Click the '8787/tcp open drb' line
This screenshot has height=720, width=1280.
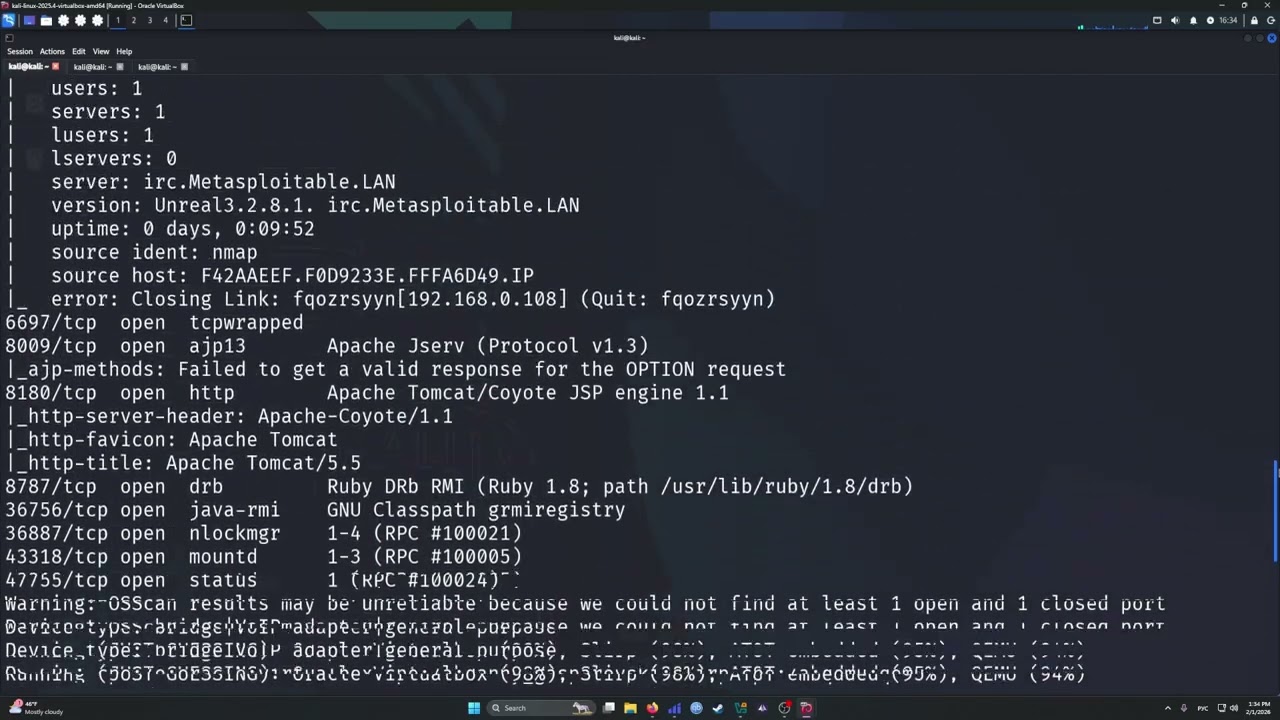pyautogui.click(x=459, y=486)
